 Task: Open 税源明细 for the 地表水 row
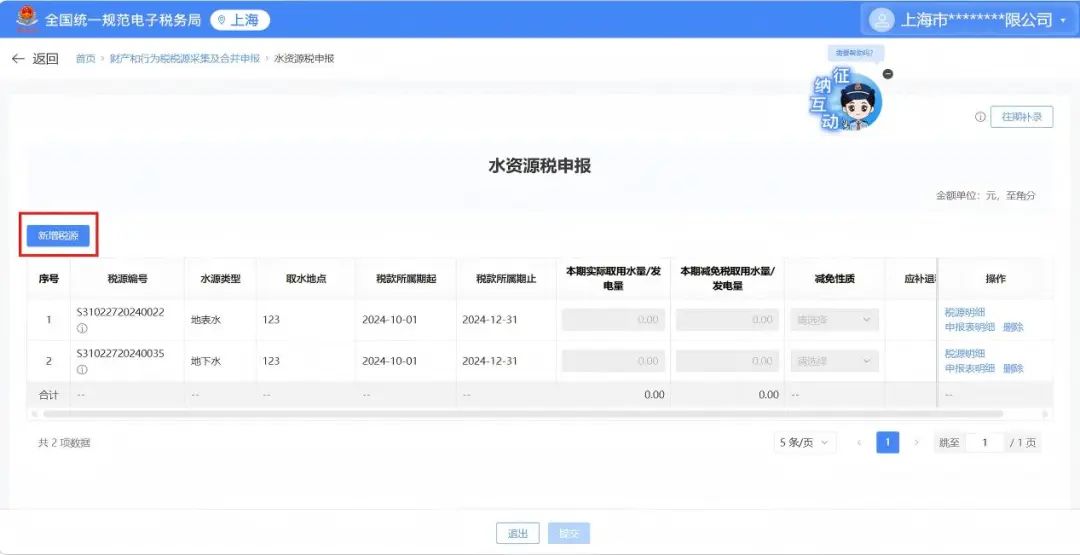point(964,312)
